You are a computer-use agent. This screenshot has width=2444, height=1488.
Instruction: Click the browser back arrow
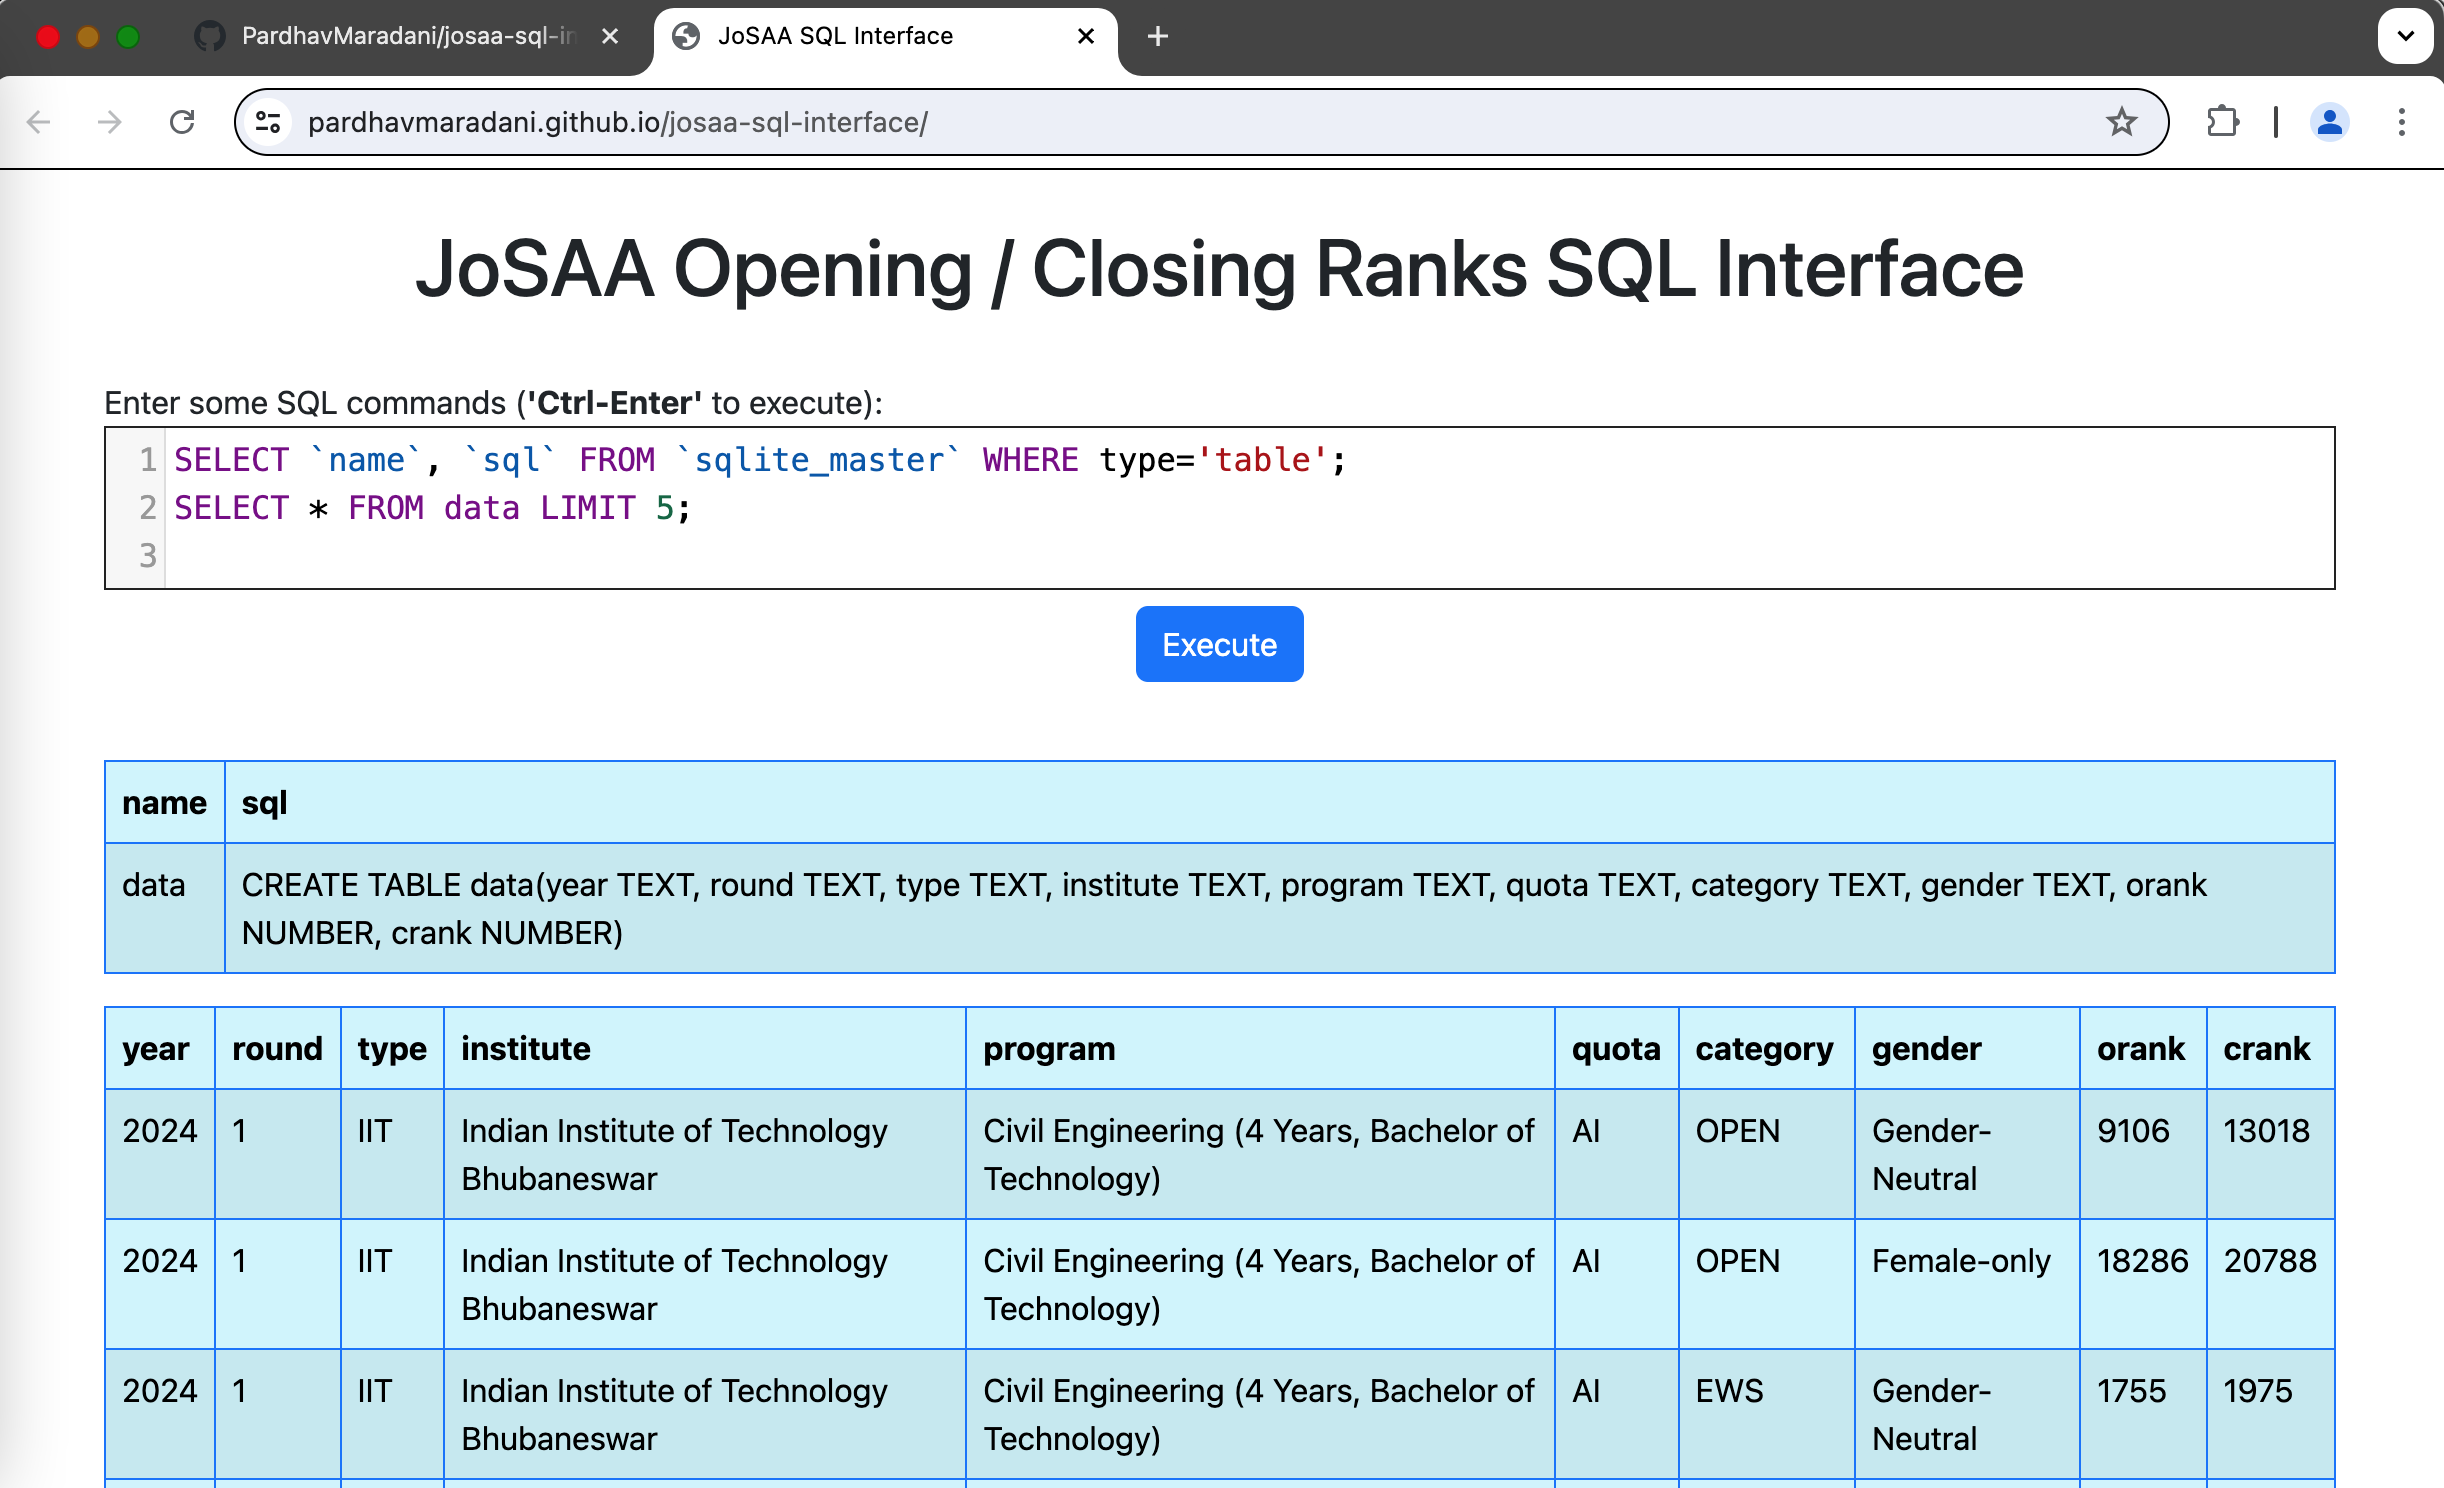point(39,122)
